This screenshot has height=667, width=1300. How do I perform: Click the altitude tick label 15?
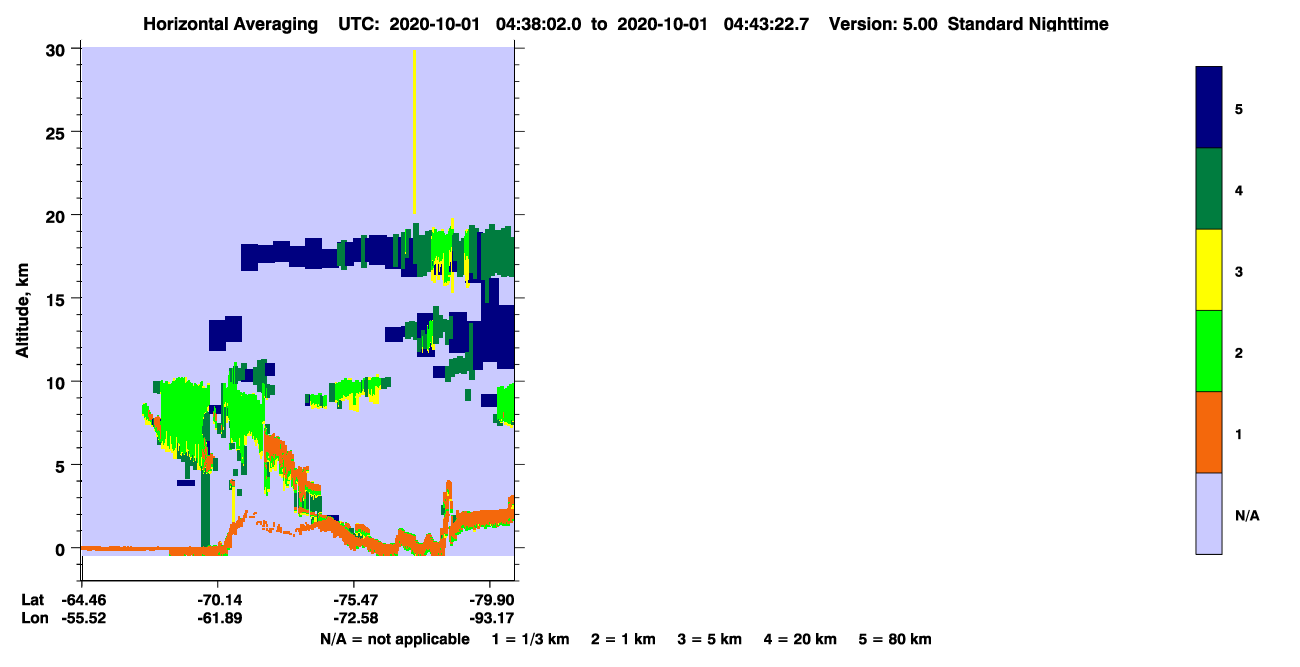(58, 298)
